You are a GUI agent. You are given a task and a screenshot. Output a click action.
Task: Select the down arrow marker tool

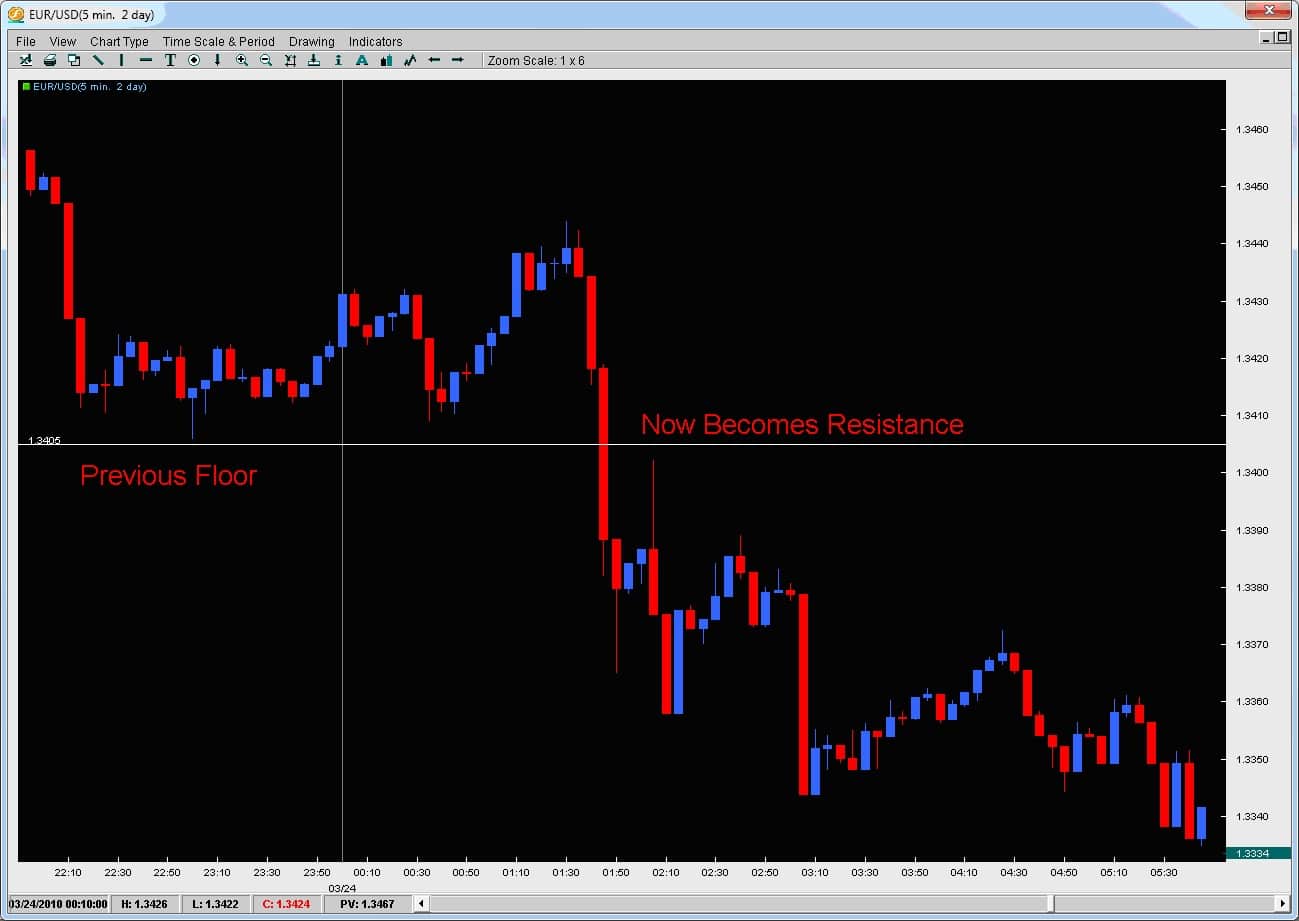tap(218, 60)
